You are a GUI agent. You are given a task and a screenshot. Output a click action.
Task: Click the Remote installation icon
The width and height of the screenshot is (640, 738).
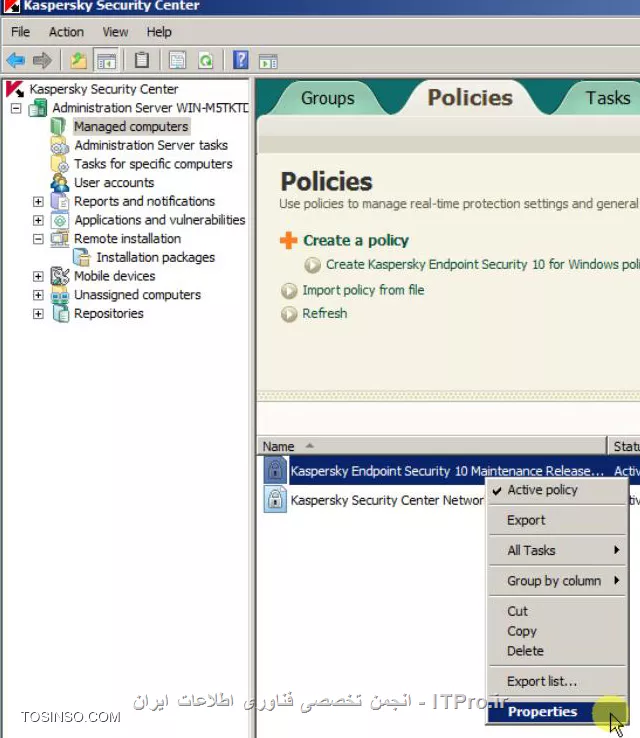click(x=59, y=239)
